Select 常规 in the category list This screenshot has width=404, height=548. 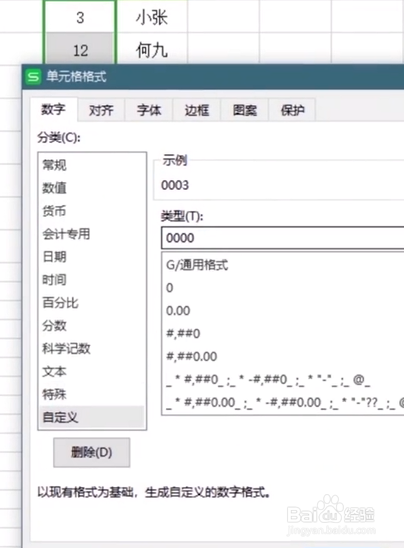[x=92, y=165]
